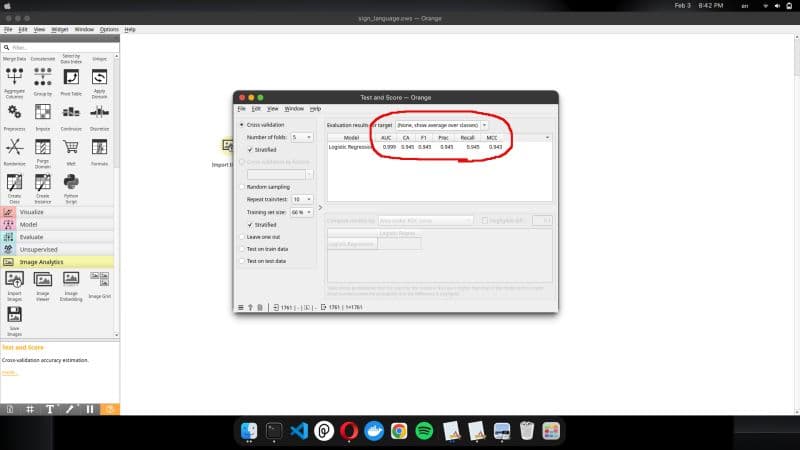The width and height of the screenshot is (800, 450).
Task: Expand the Model widget category
Action: (x=57, y=224)
